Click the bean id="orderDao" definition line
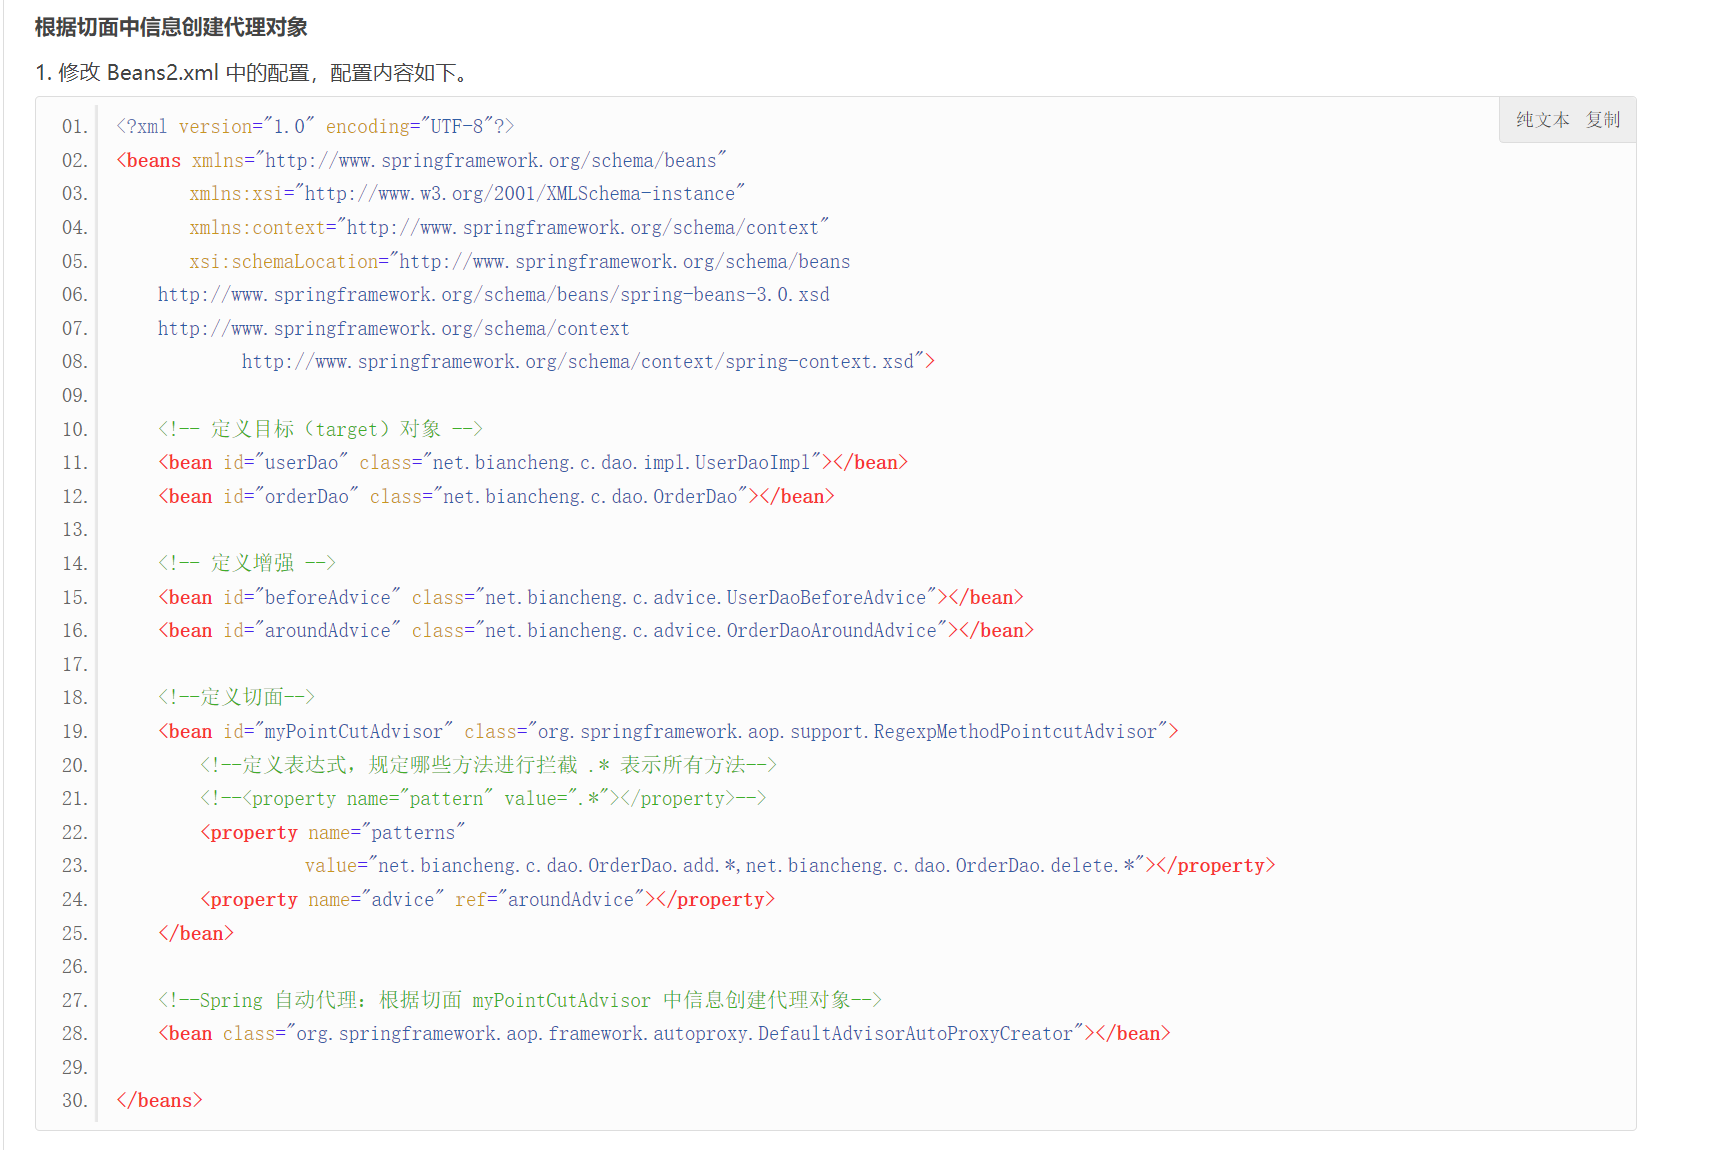 point(496,496)
